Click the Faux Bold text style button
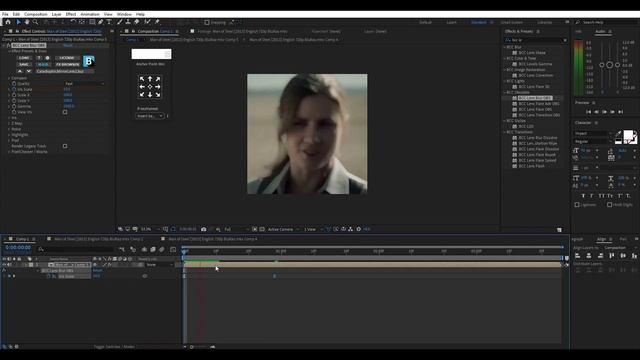Screen dimensions: 640x360 click(x=583, y=196)
